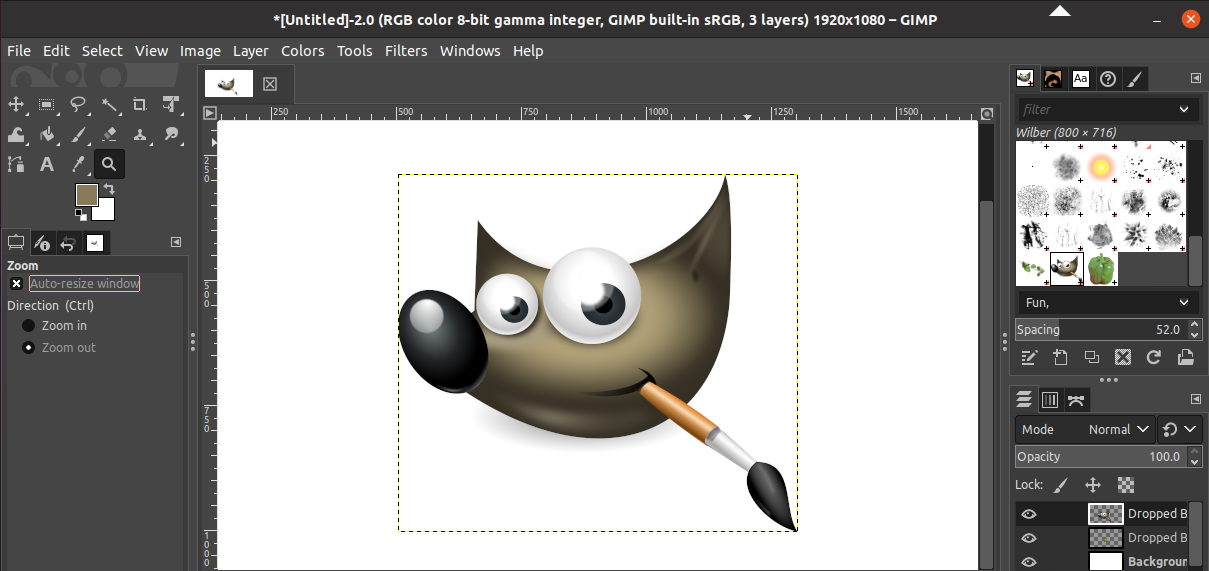Select the Fuzzy Select wand tool

click(109, 104)
